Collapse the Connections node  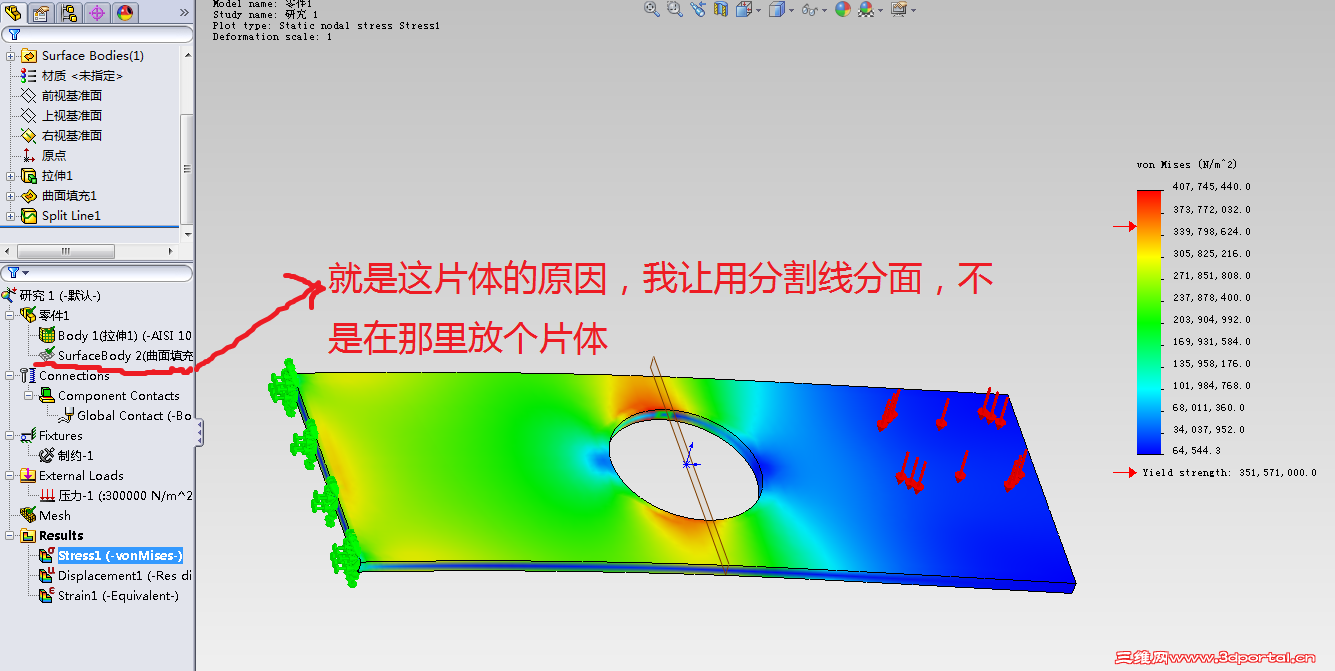(11, 376)
